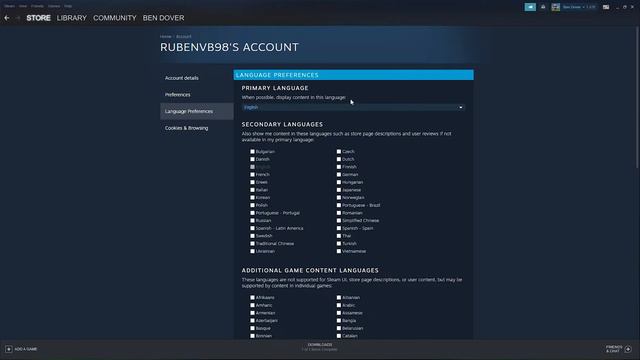Image resolution: width=640 pixels, height=360 pixels.
Task: Open the notifications bell icon
Action: click(543, 7)
